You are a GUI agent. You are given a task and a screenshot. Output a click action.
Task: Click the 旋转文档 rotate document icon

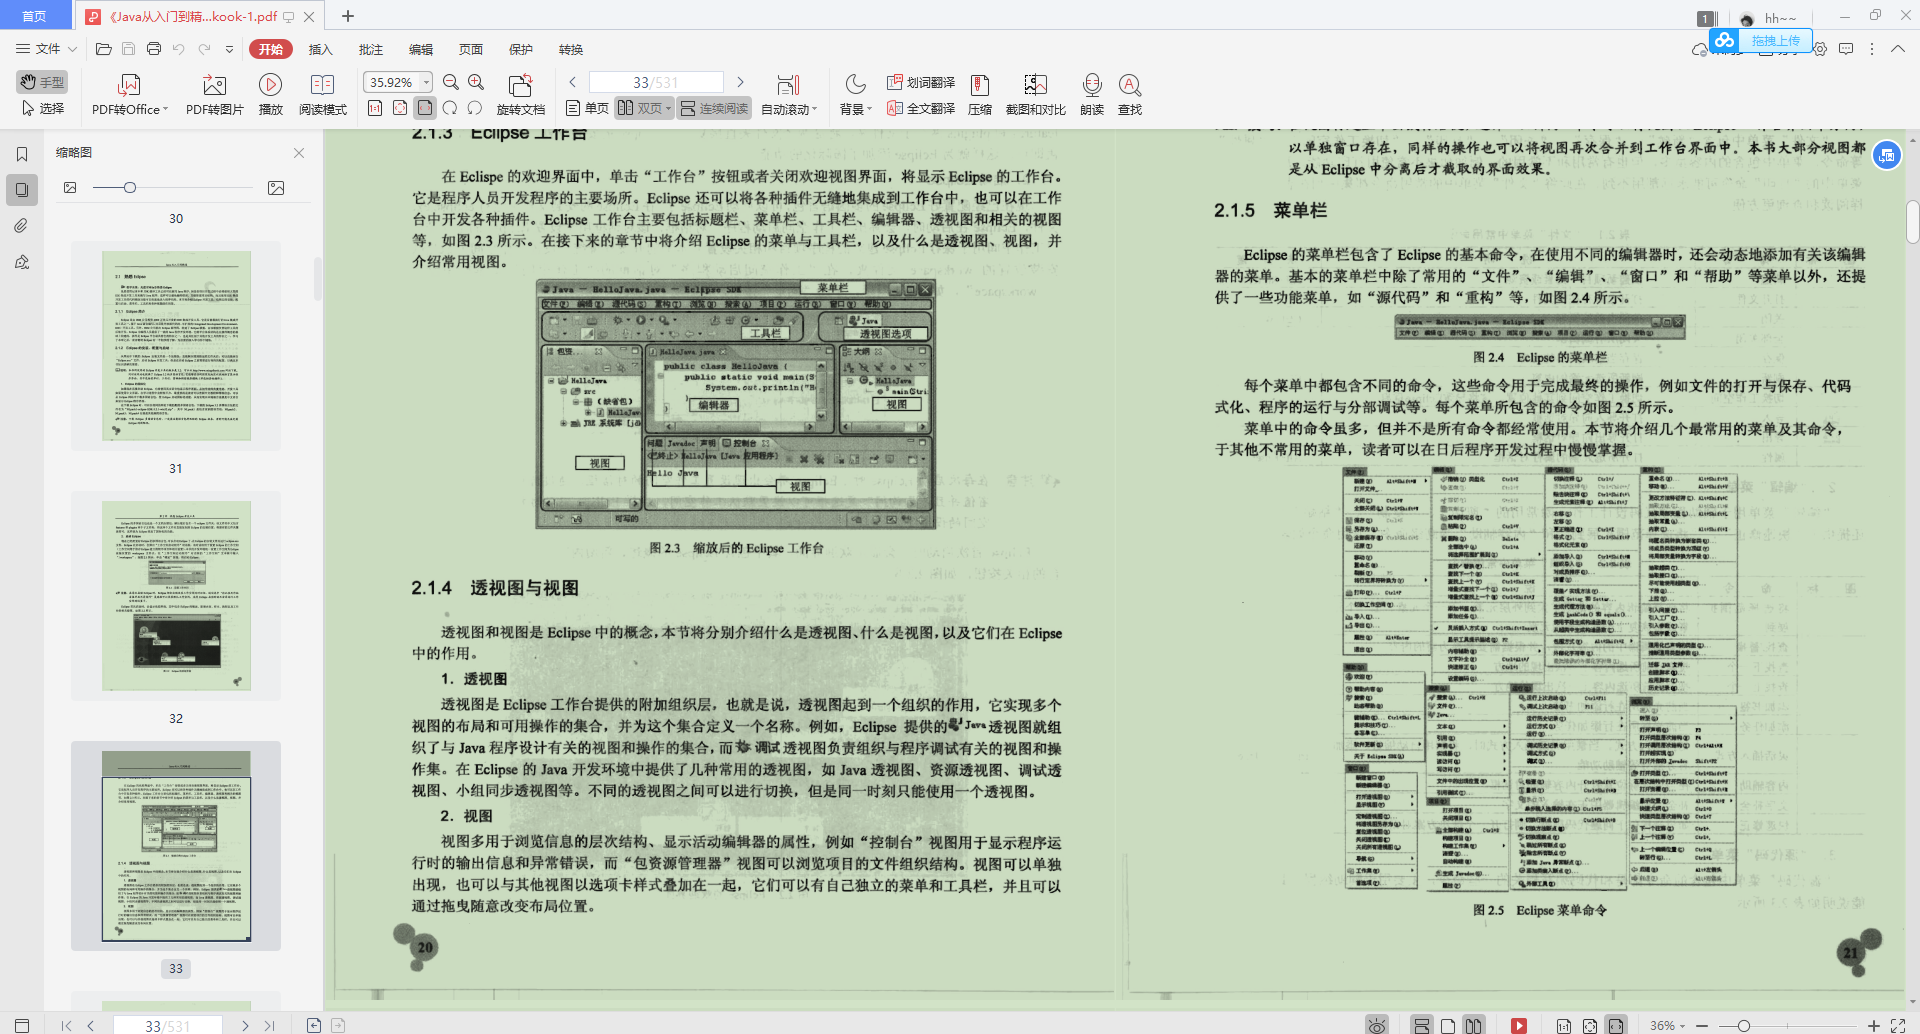tap(520, 85)
